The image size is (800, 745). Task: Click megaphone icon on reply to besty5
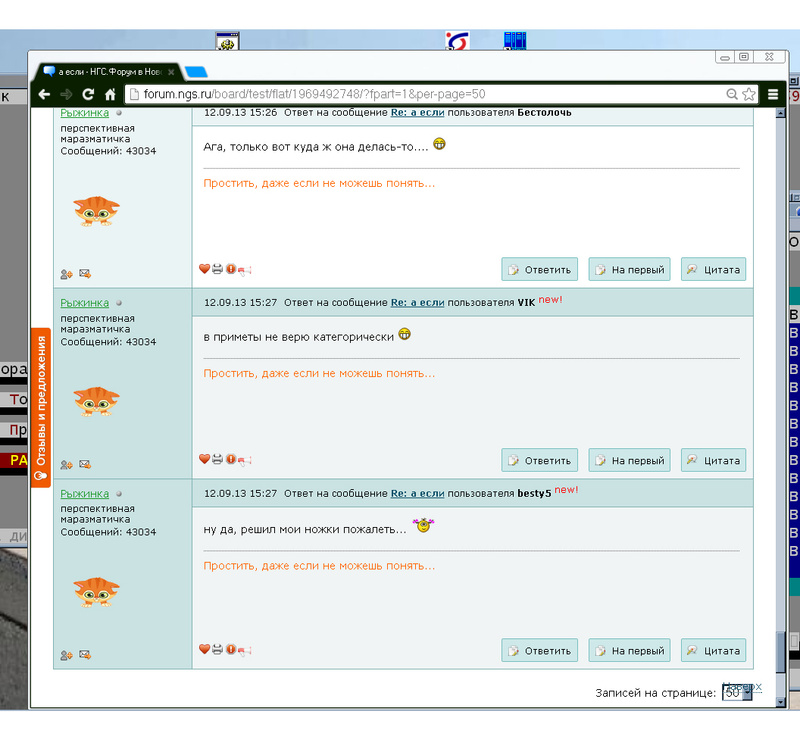pos(244,650)
